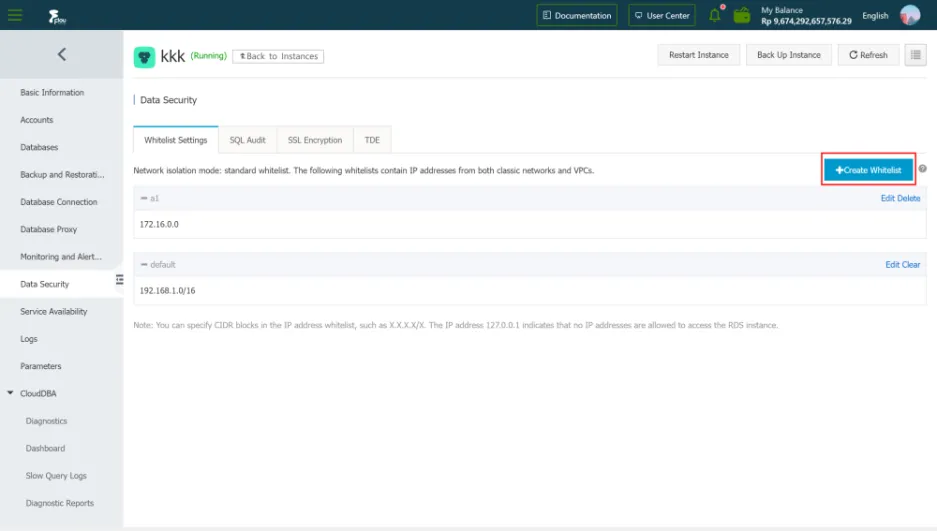Delete the a1 whitelist
Screen dimensions: 937x531
tap(908, 198)
